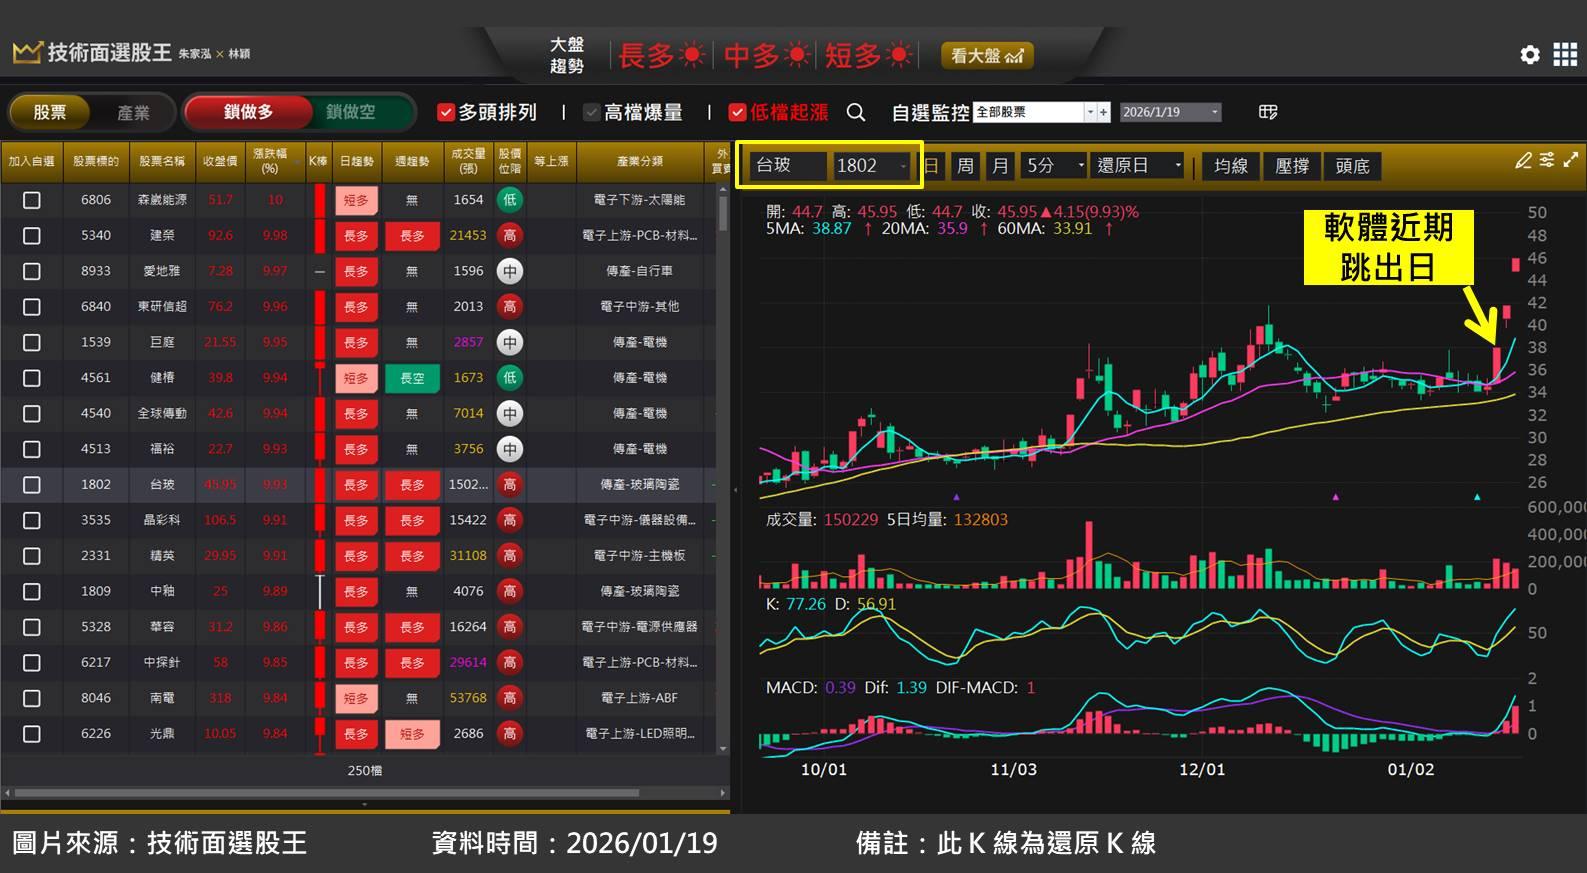Select the 鎖做多 mode

[247, 112]
